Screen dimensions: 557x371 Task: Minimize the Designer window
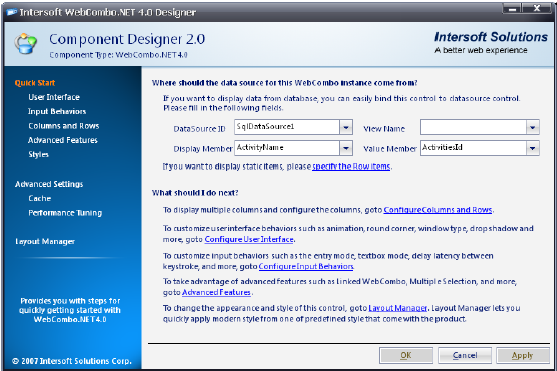(x=512, y=9)
